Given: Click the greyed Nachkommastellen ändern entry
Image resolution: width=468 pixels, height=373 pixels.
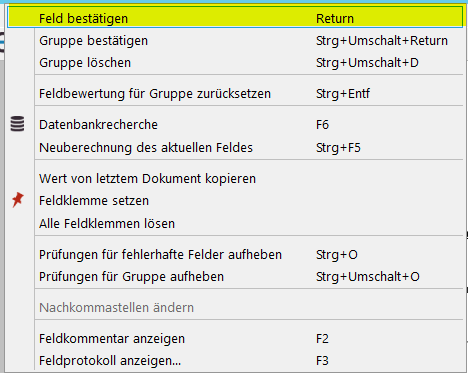Looking at the screenshot, I should click(235, 307).
